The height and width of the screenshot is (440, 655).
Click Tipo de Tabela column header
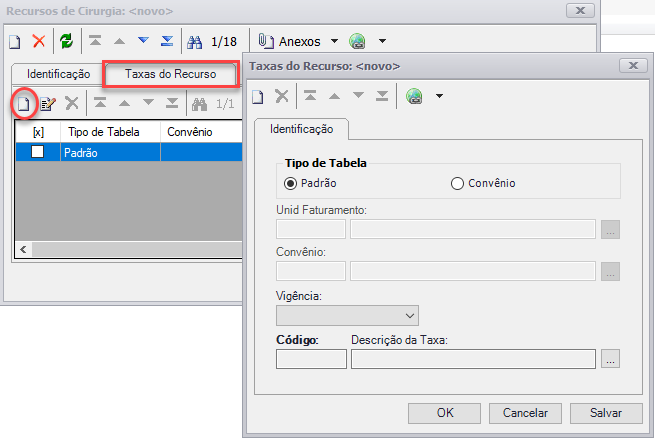110,132
